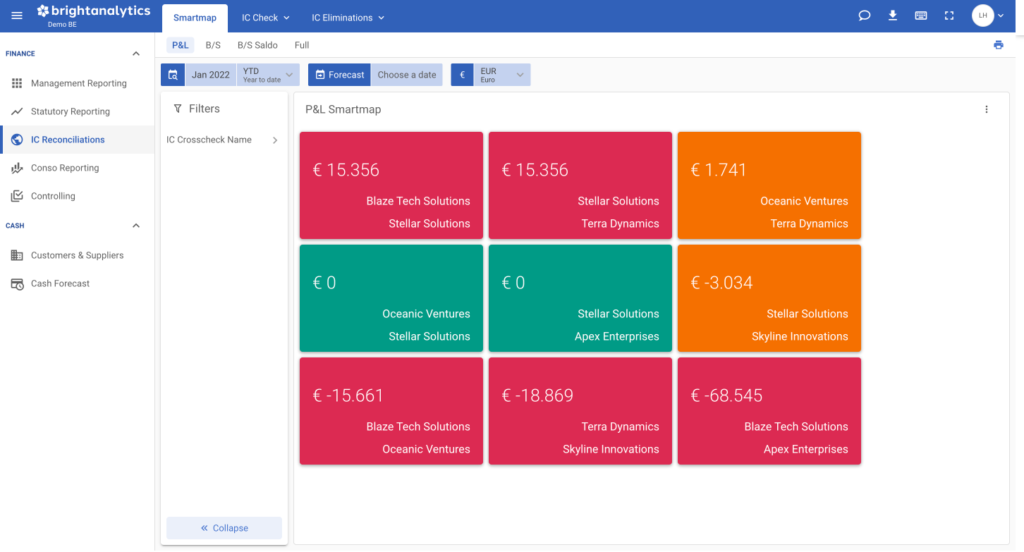Open the hamburger navigation menu
Viewport: 1024px width, 552px height.
[x=17, y=16]
